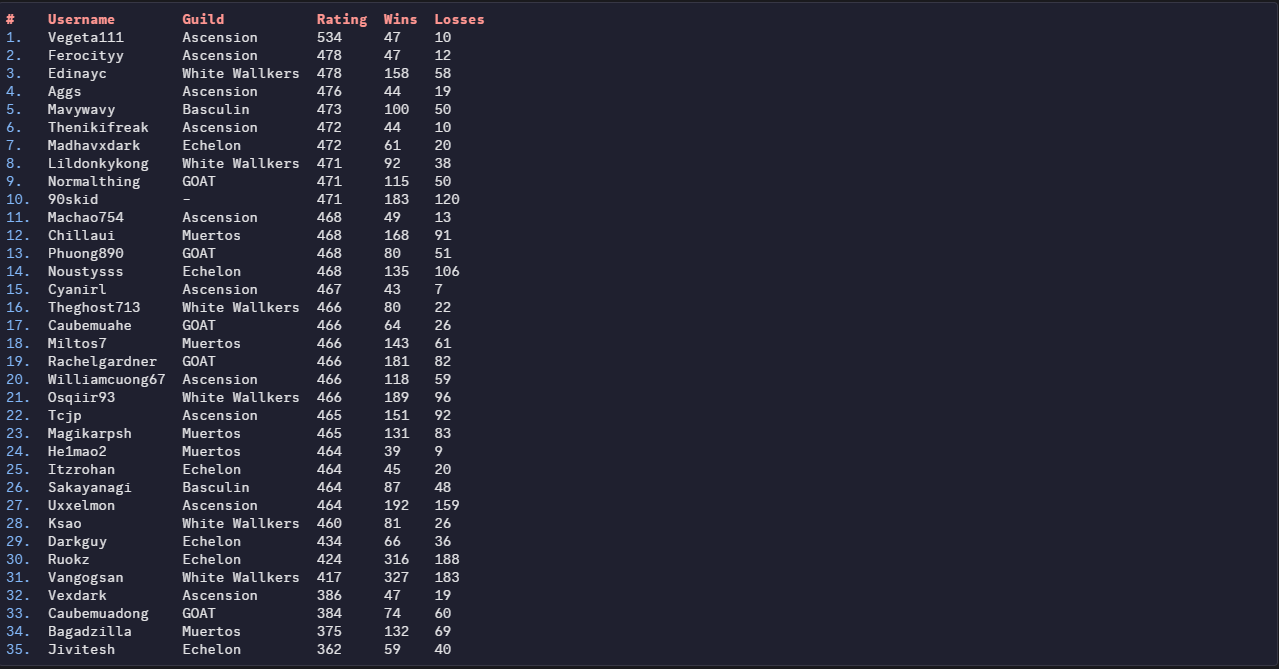Viewport: 1279px width, 669px height.
Task: Select username Theghost713
Action: click(x=94, y=307)
